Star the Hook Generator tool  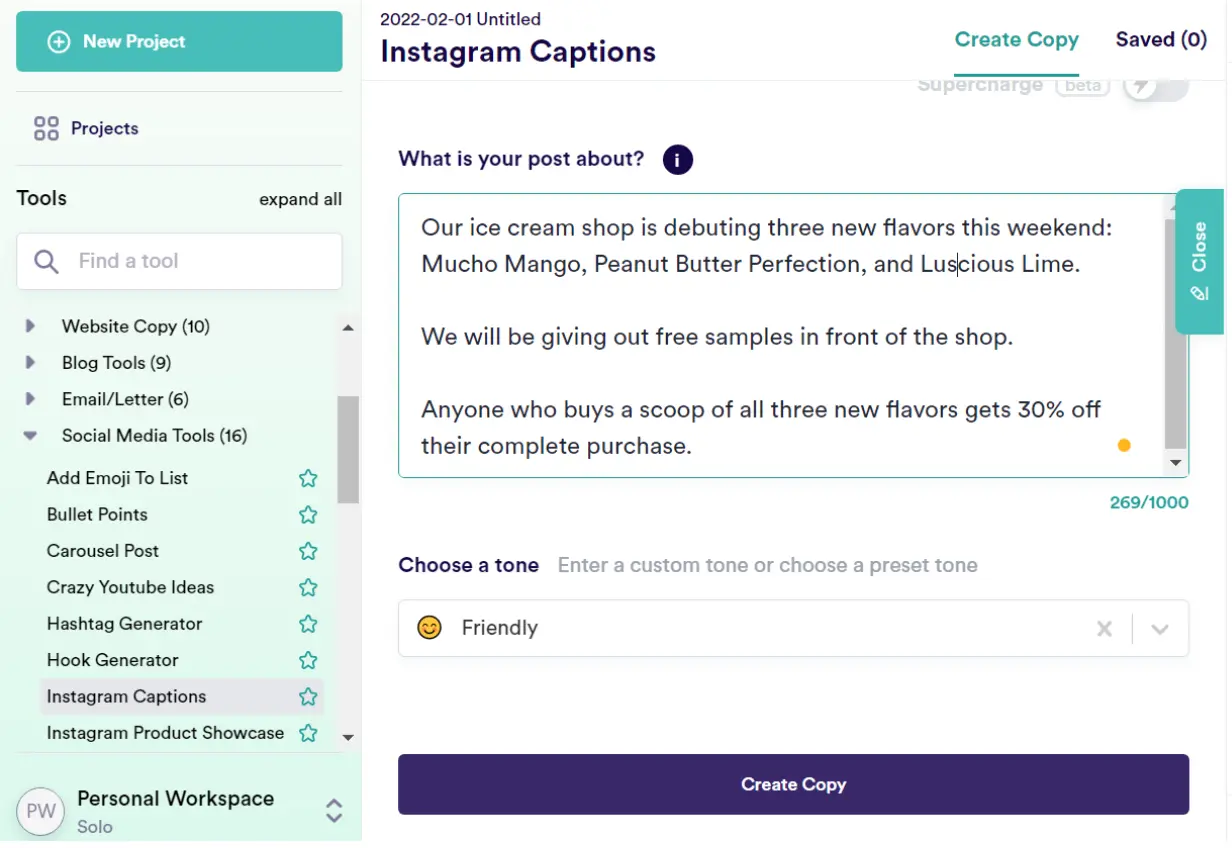(308, 661)
